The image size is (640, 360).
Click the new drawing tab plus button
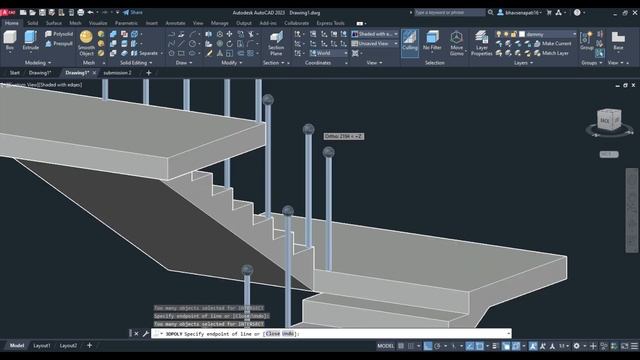pos(149,73)
